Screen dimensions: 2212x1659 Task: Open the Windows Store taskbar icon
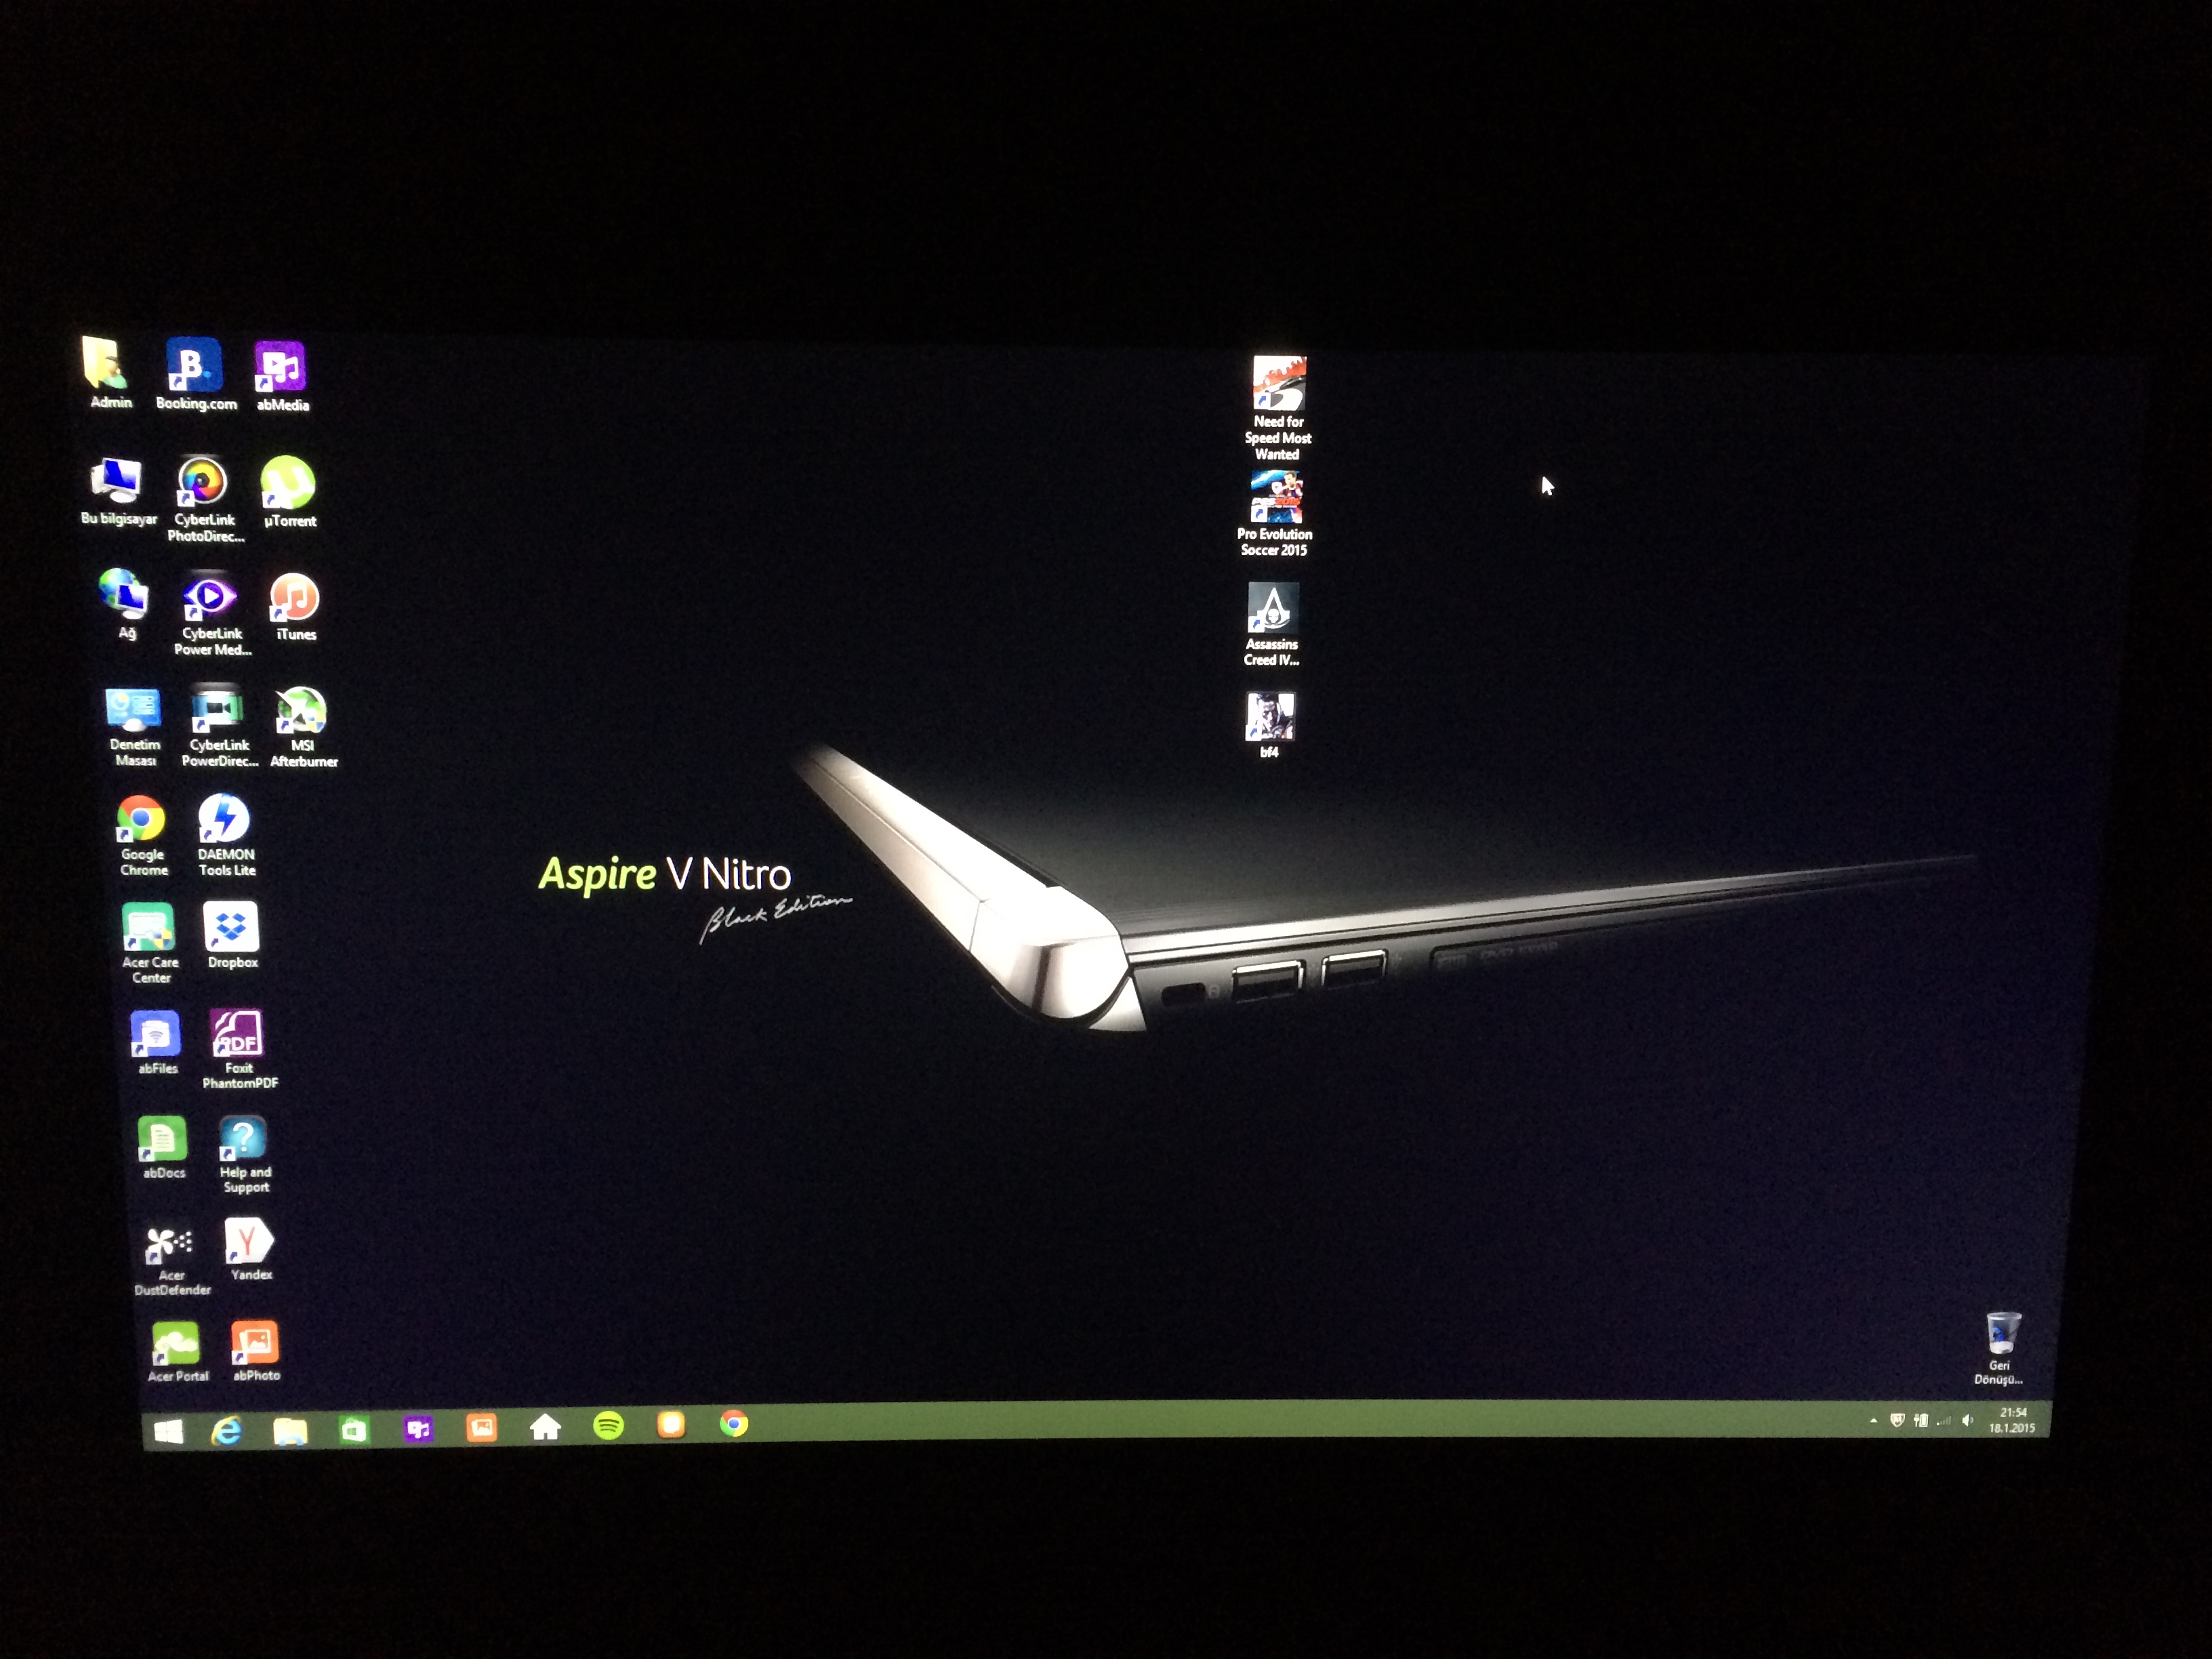point(354,1430)
